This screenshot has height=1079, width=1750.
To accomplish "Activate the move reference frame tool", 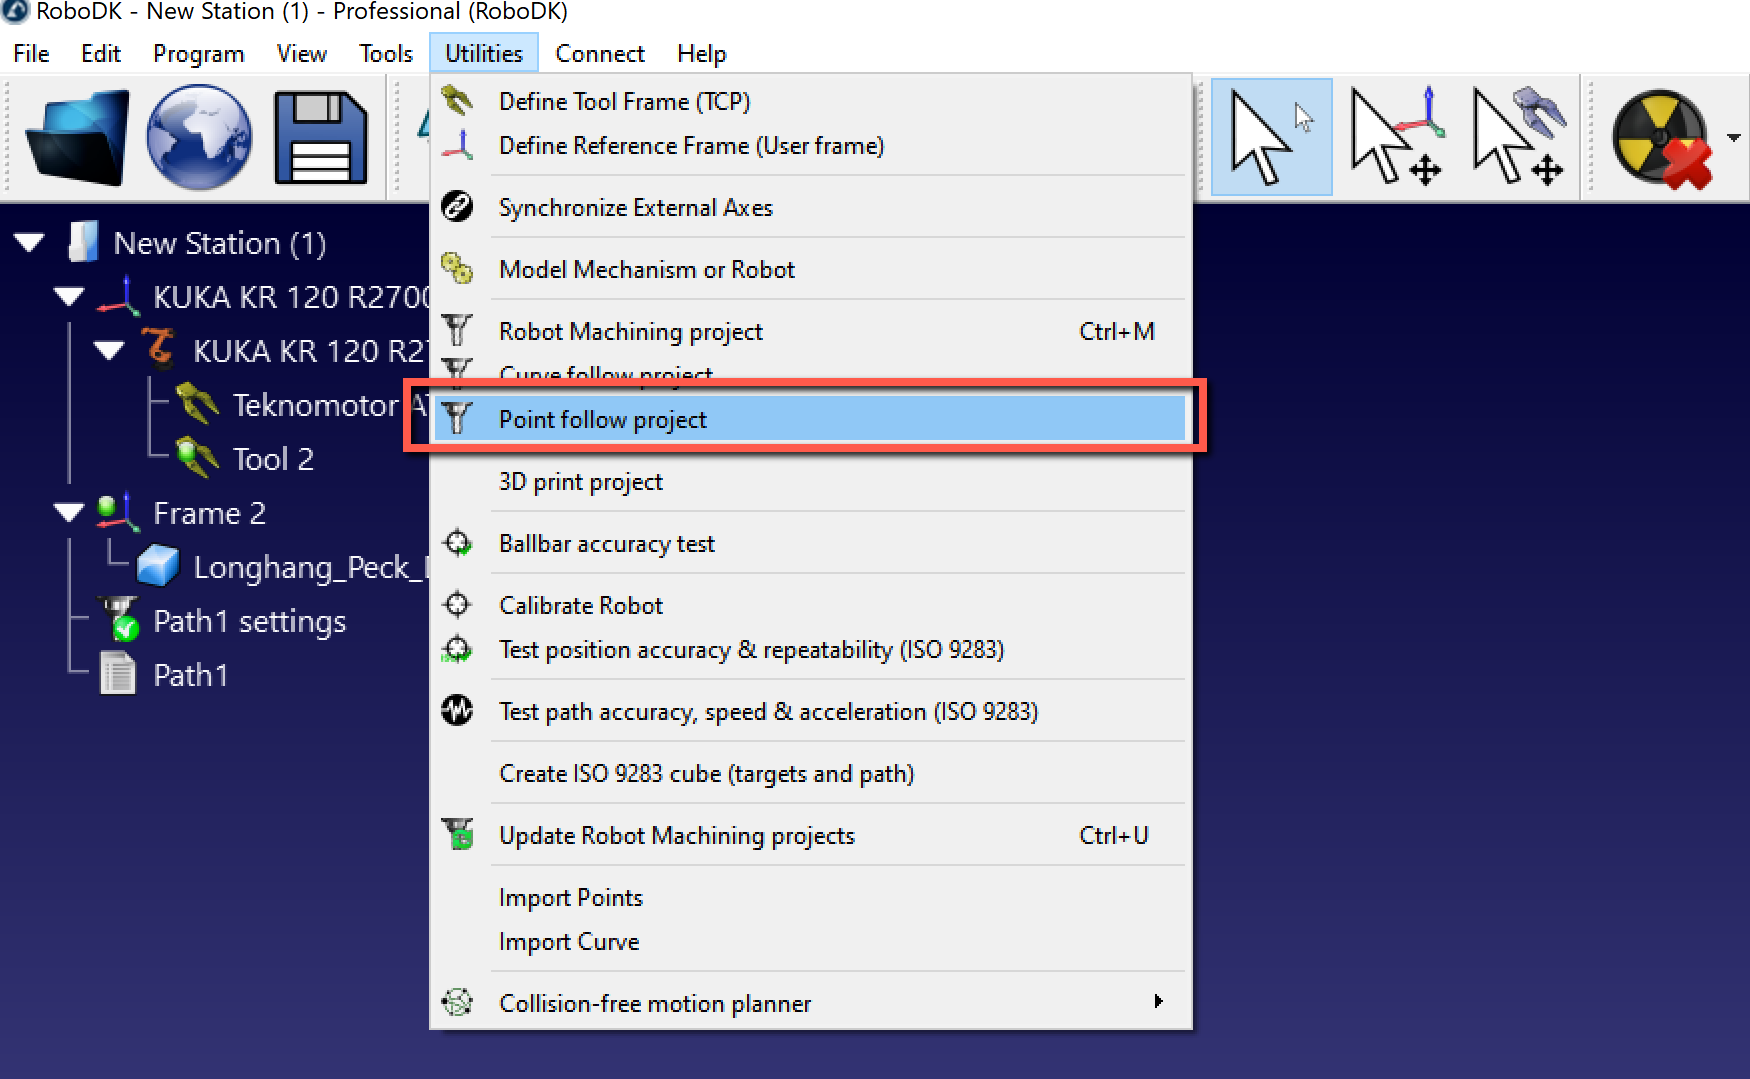I will point(1395,137).
